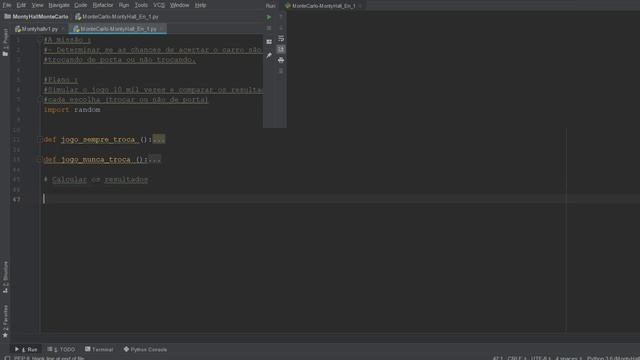Click the green Rerun arrow in Run panel

point(269,17)
